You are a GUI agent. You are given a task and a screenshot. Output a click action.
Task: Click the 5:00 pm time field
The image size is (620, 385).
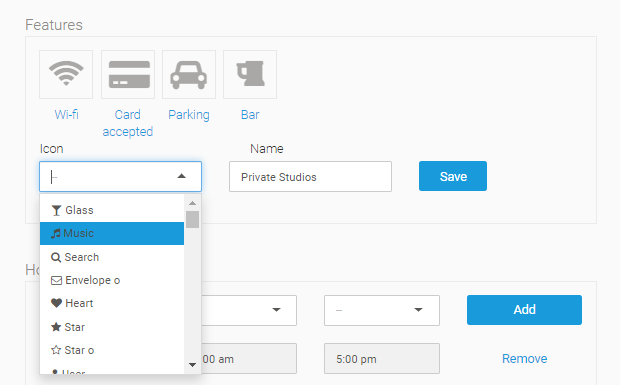382,359
